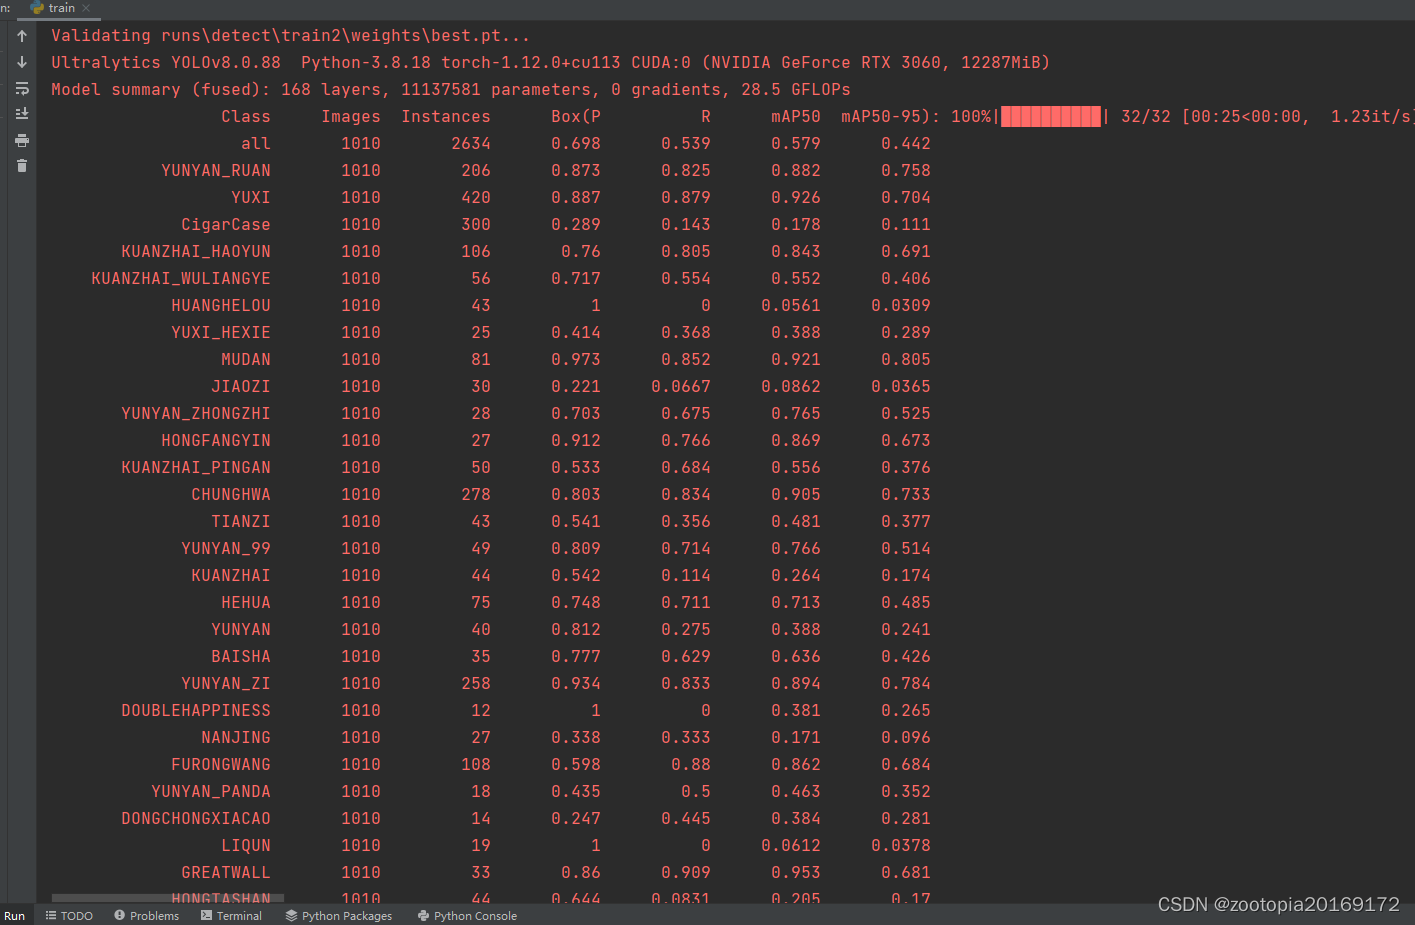Screen dimensions: 1415x925
Task: Click the KUANZHAI_WULIANGYE class name
Action: pyautogui.click(x=181, y=279)
